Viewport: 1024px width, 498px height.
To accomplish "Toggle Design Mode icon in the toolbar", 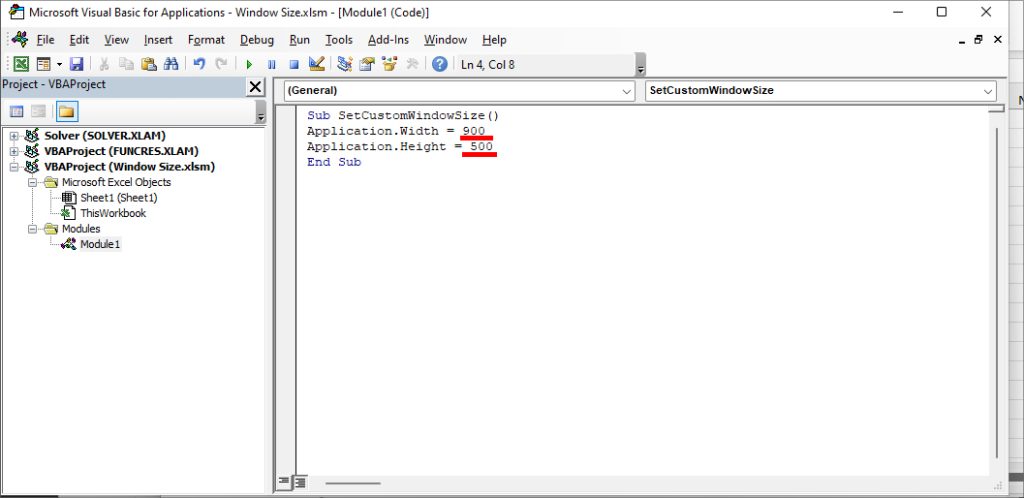I will [x=317, y=64].
